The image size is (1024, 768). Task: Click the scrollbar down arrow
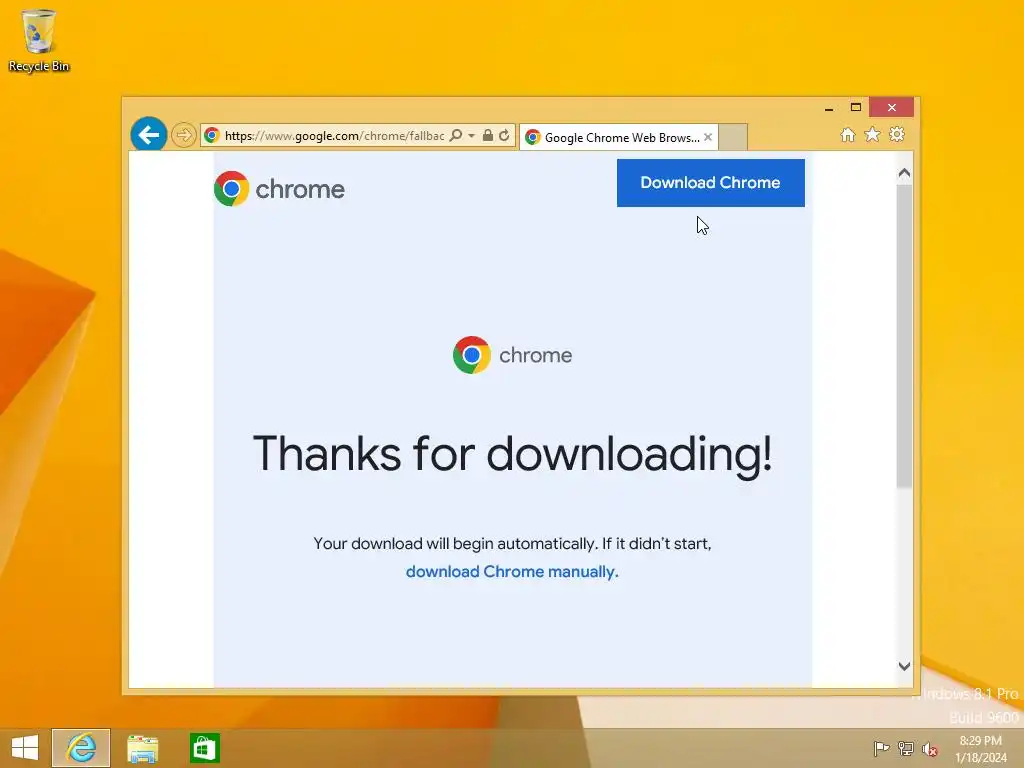[x=904, y=666]
